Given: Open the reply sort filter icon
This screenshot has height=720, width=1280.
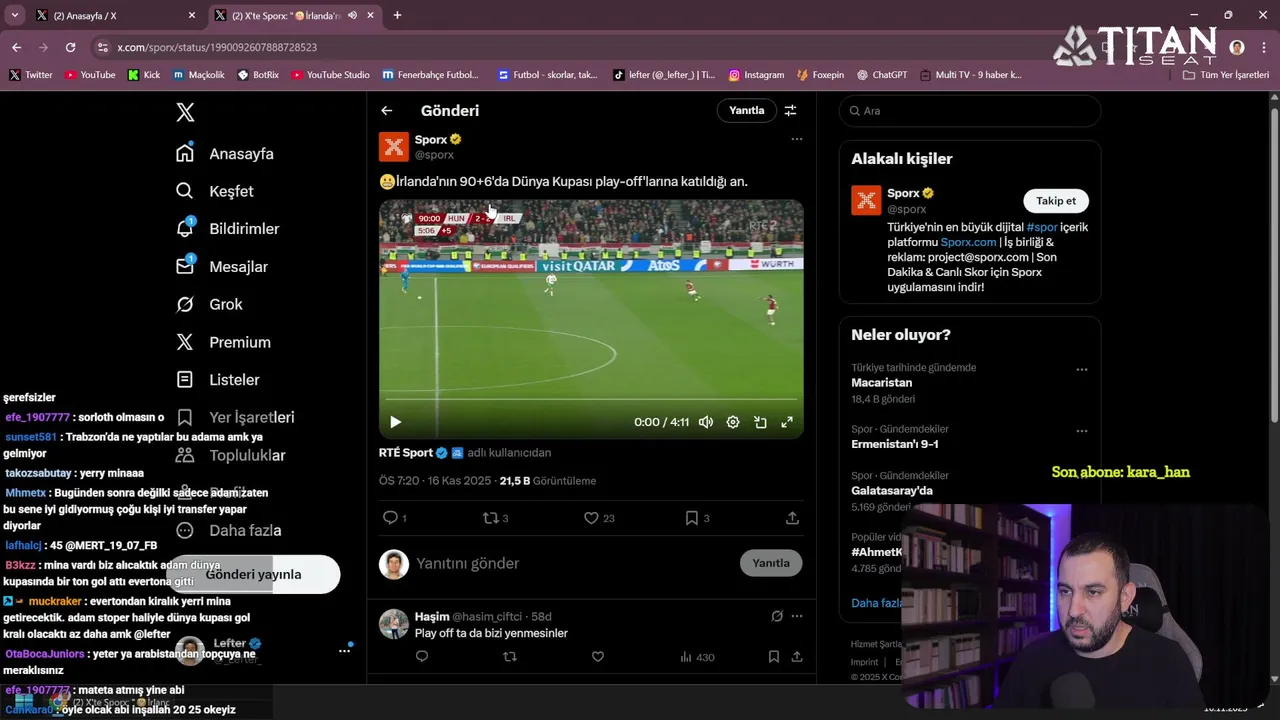Looking at the screenshot, I should pos(790,111).
